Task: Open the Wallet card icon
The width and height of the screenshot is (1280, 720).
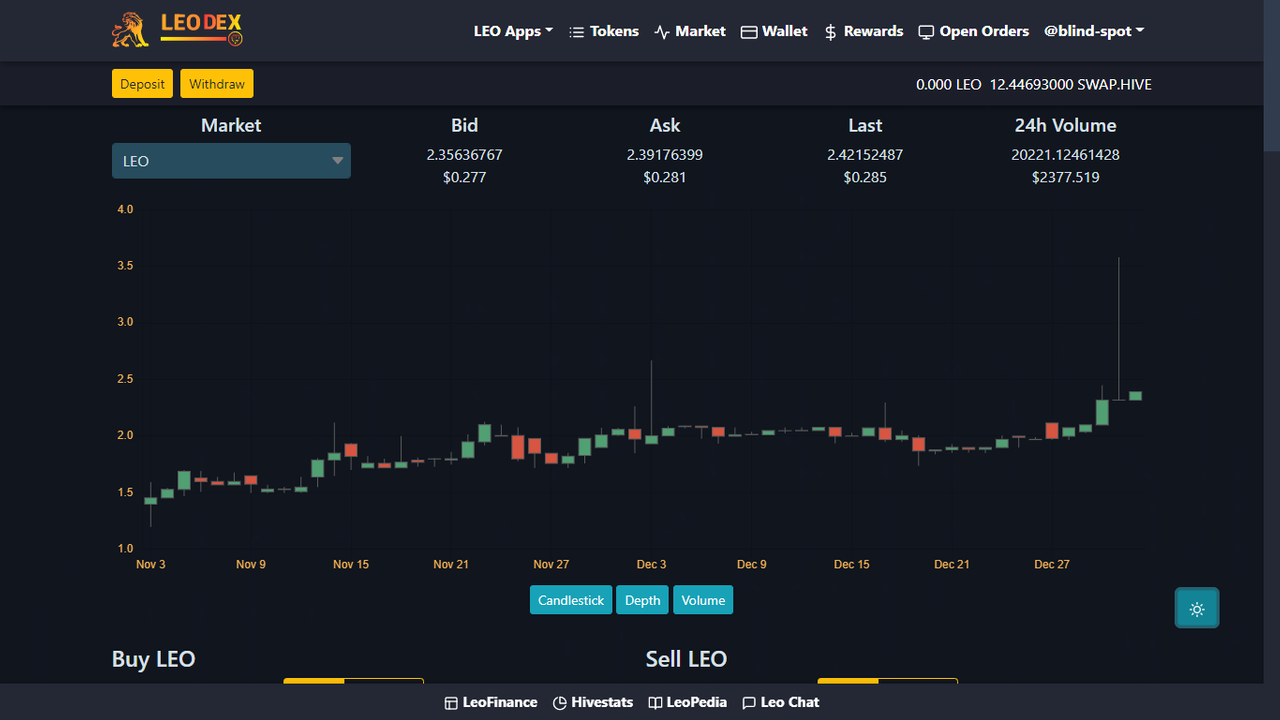Action: [x=749, y=32]
